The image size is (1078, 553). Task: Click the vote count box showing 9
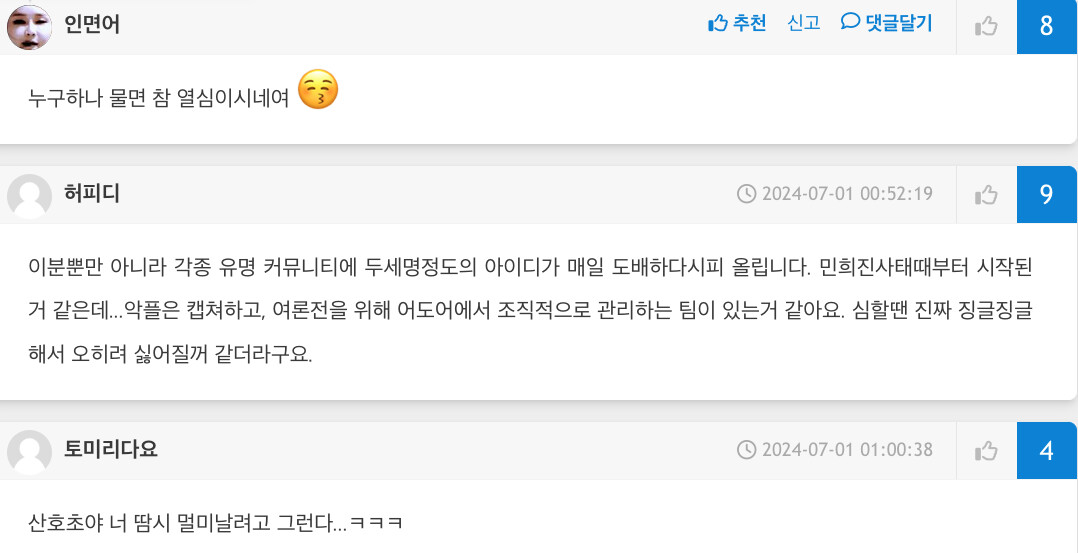[x=1046, y=194]
